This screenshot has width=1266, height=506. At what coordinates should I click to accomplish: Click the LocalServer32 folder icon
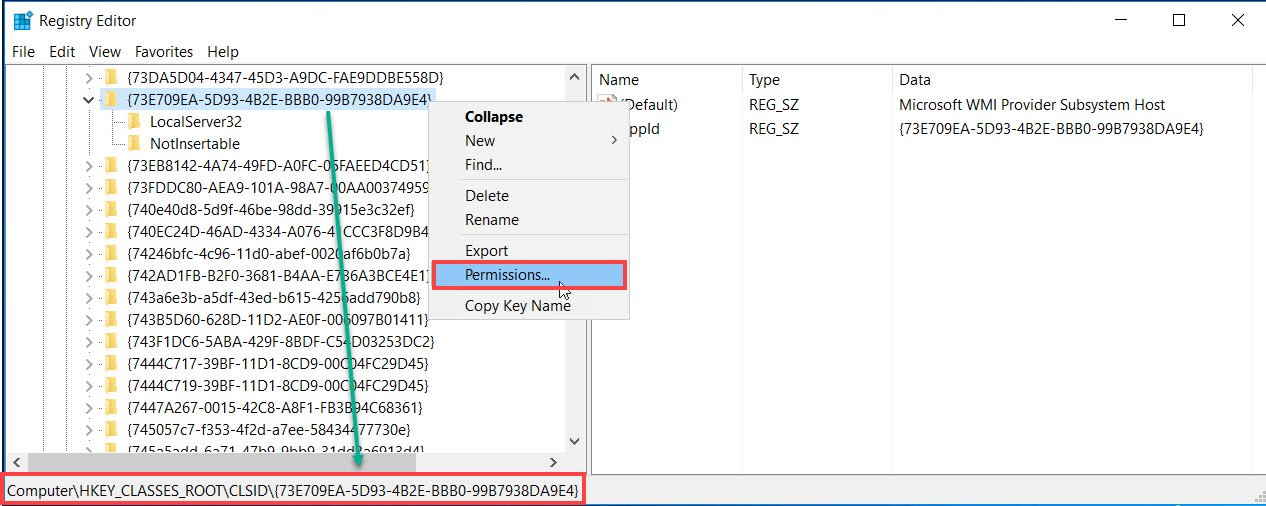[x=133, y=121]
